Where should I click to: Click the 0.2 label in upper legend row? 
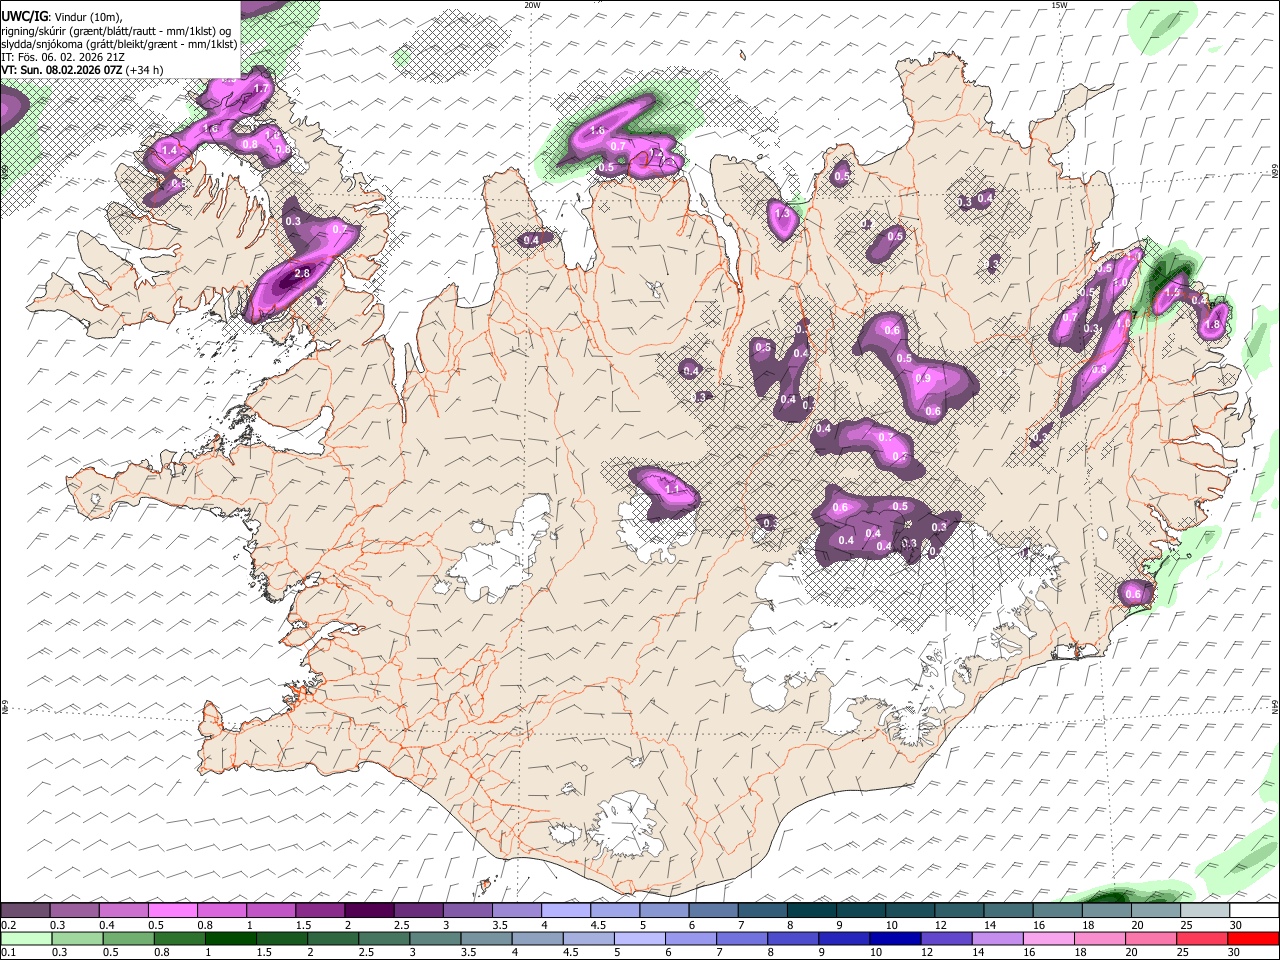tap(8, 925)
